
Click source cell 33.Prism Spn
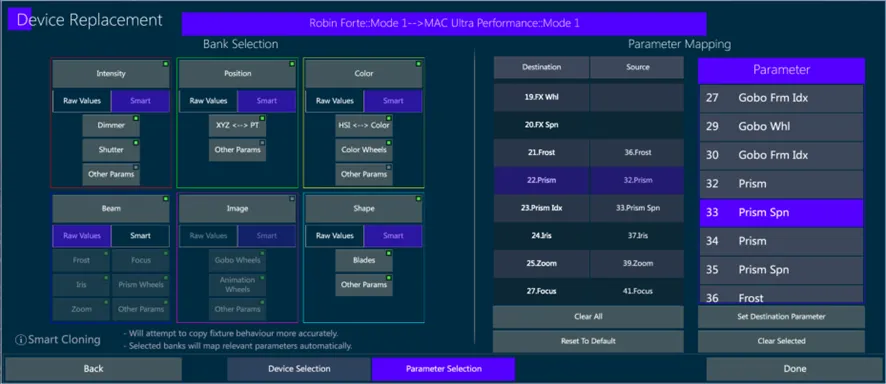pyautogui.click(x=637, y=208)
